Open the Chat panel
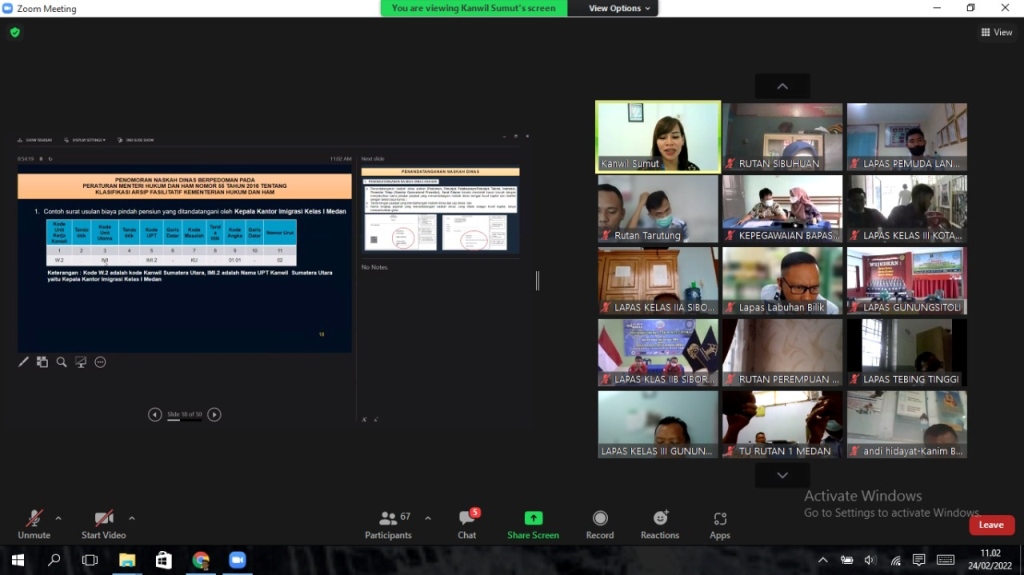The width and height of the screenshot is (1024, 575). (467, 524)
